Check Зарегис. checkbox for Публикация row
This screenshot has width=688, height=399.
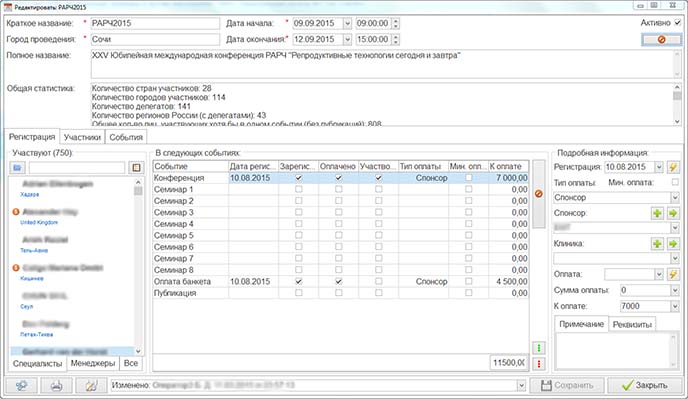point(298,293)
